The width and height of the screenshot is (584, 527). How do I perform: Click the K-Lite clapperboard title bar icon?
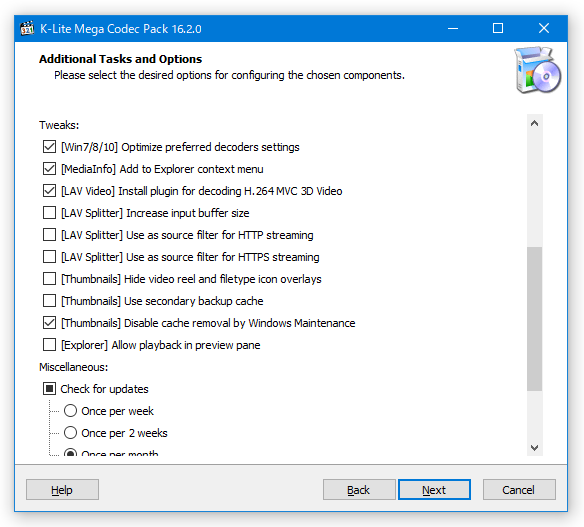coord(27,28)
